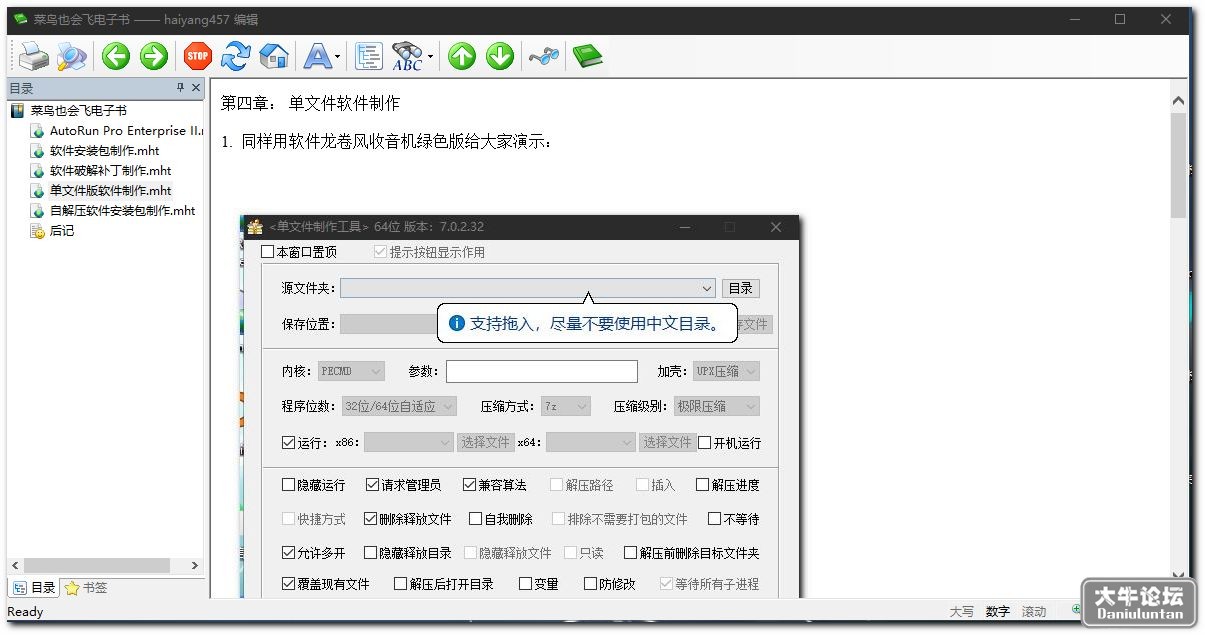Tick the 本窗口置顶 checkbox
This screenshot has height=635, width=1205.
tap(267, 252)
